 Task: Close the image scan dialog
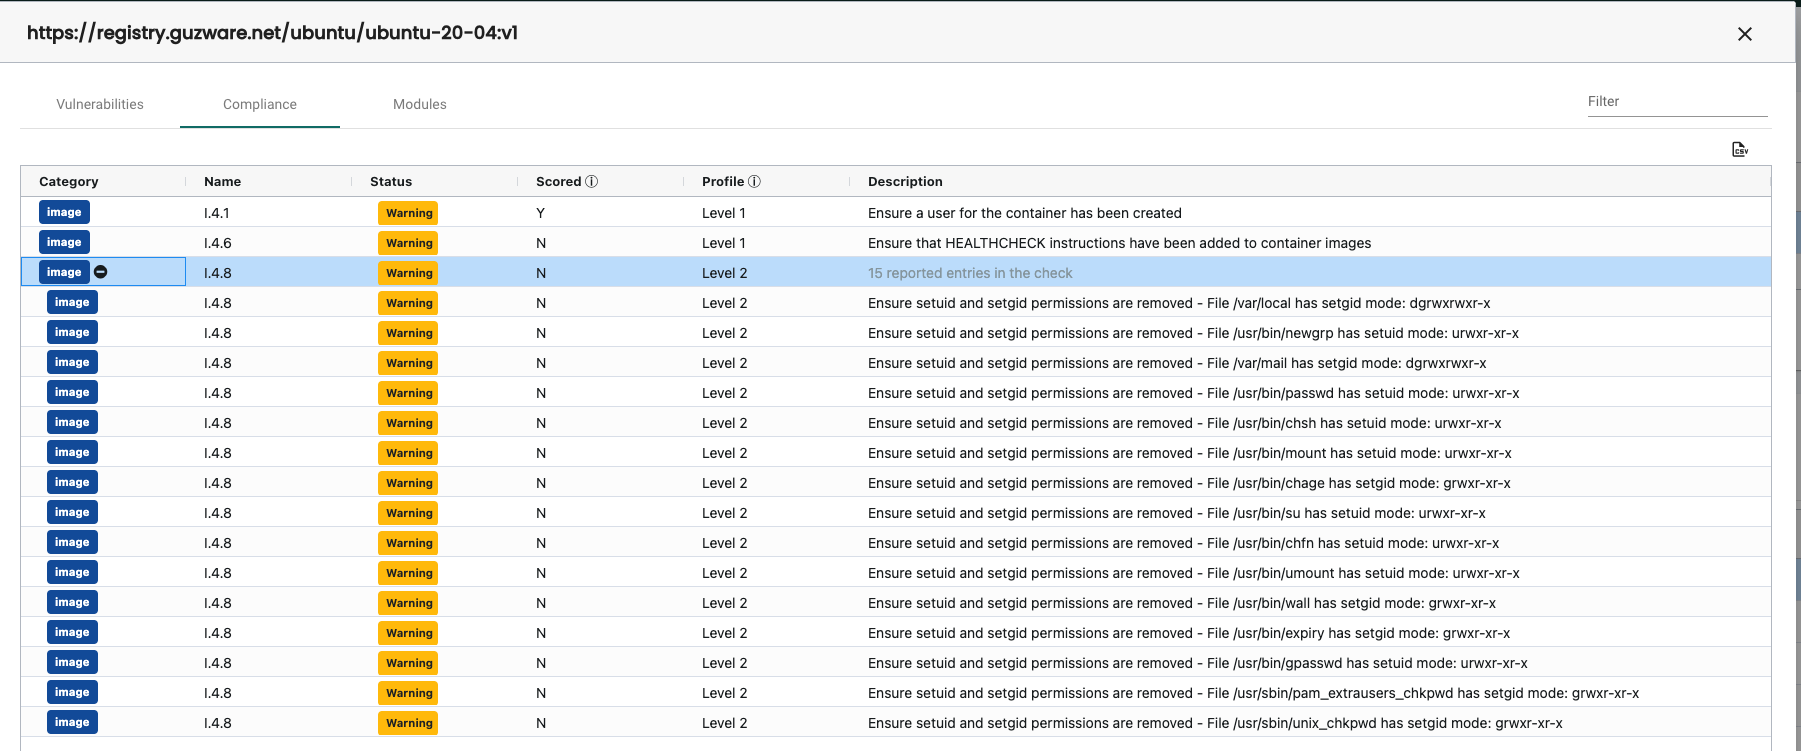pos(1745,34)
